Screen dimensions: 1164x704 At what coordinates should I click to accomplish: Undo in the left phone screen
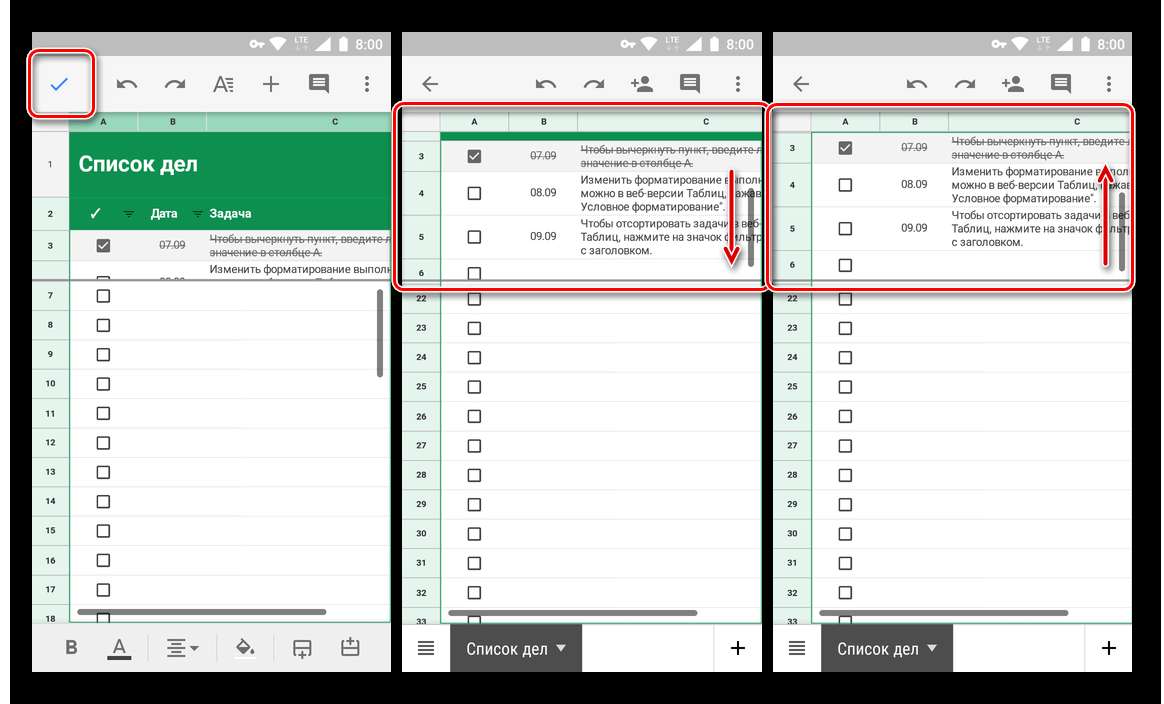127,84
